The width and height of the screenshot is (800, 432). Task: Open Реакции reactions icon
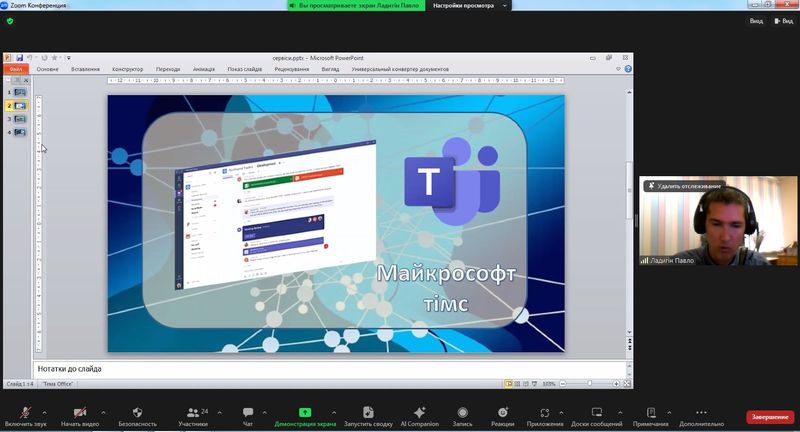503,412
